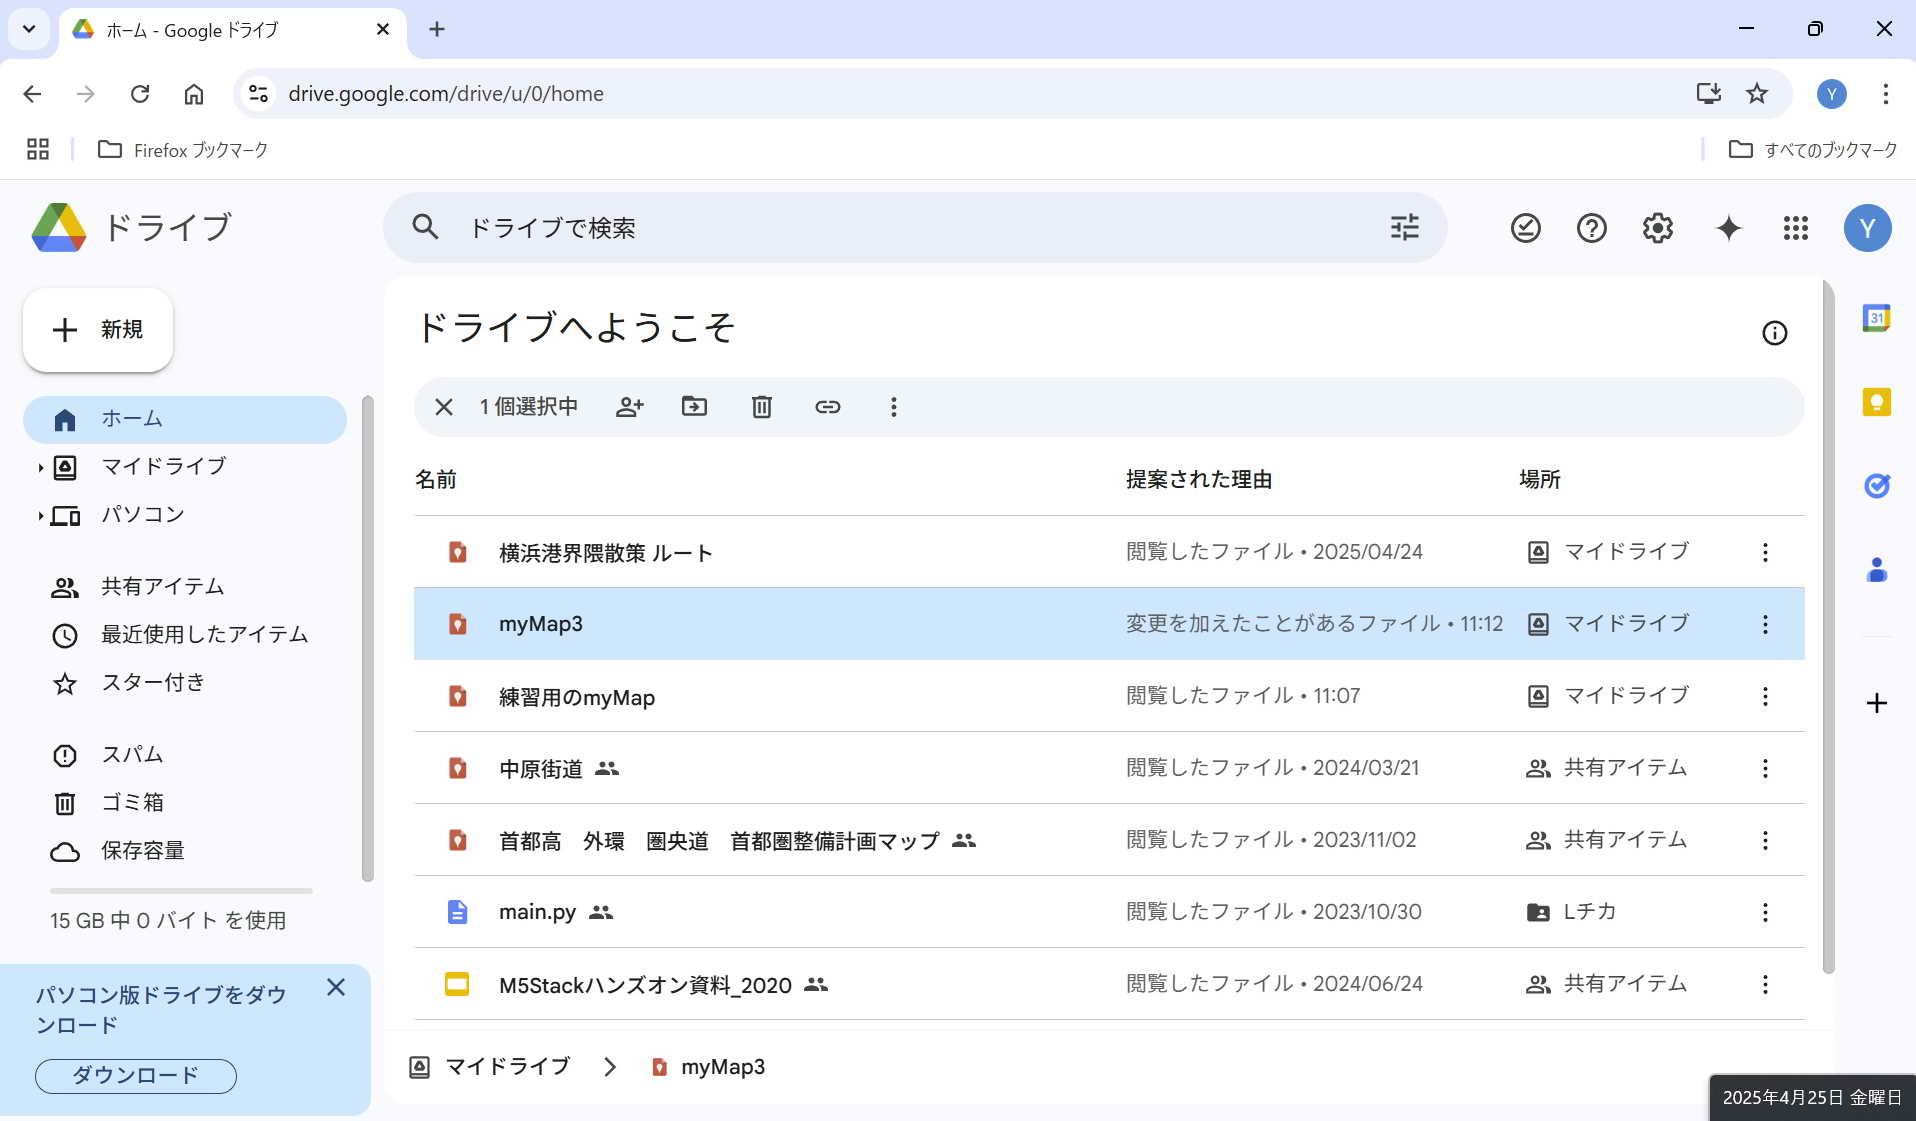Open Google Keep in side panel

click(x=1876, y=403)
